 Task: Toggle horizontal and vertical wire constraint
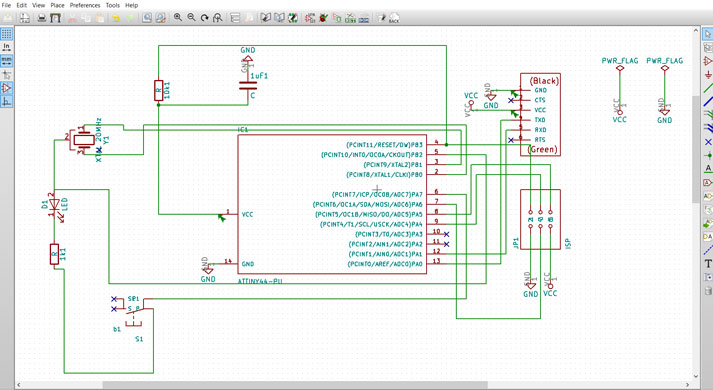tap(6, 101)
